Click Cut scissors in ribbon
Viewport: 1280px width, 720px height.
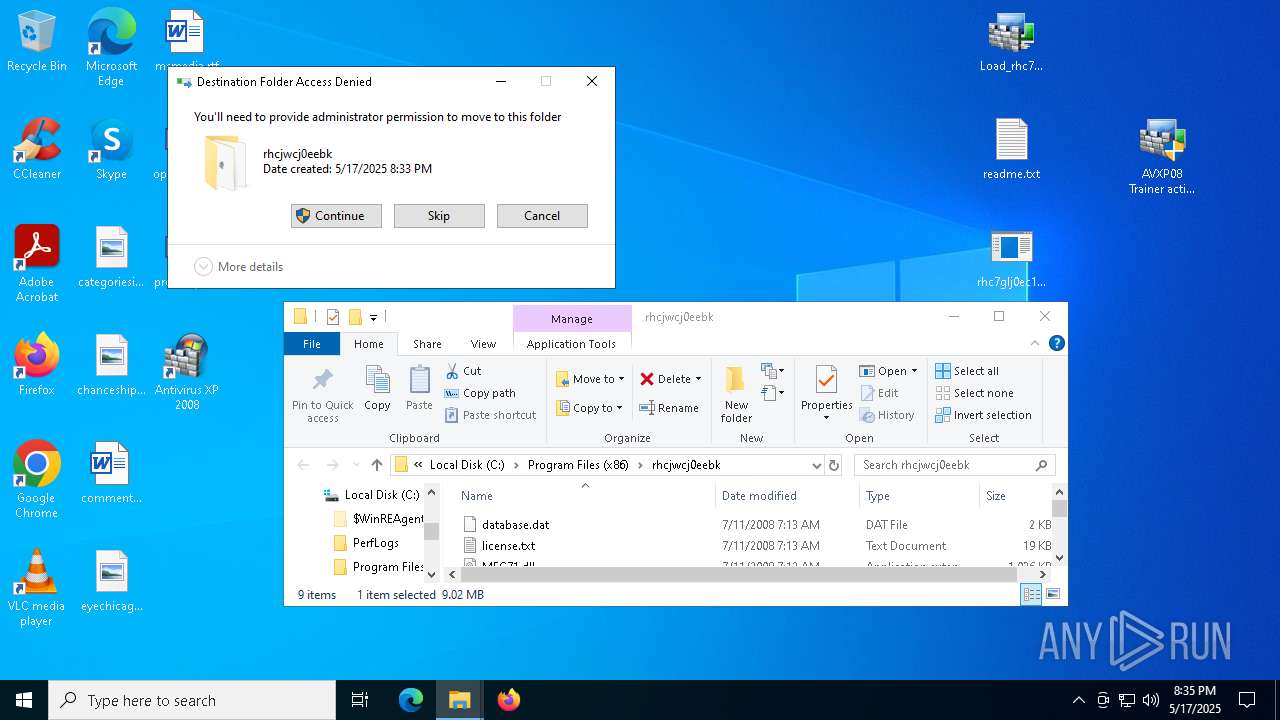click(452, 371)
